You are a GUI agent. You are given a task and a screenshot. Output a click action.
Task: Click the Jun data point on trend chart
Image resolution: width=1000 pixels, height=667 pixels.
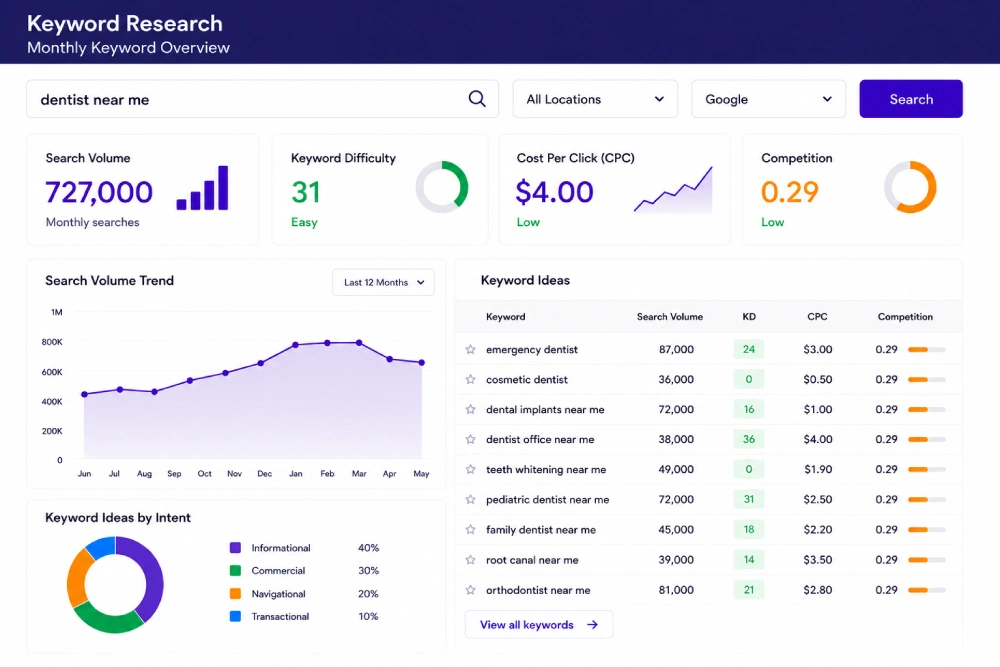coord(84,394)
